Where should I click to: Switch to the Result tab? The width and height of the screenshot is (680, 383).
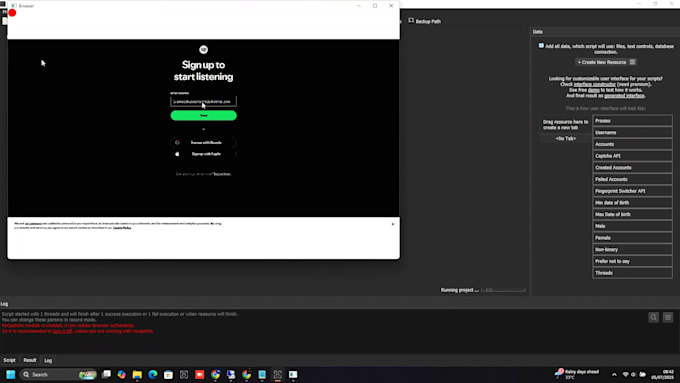(29, 360)
